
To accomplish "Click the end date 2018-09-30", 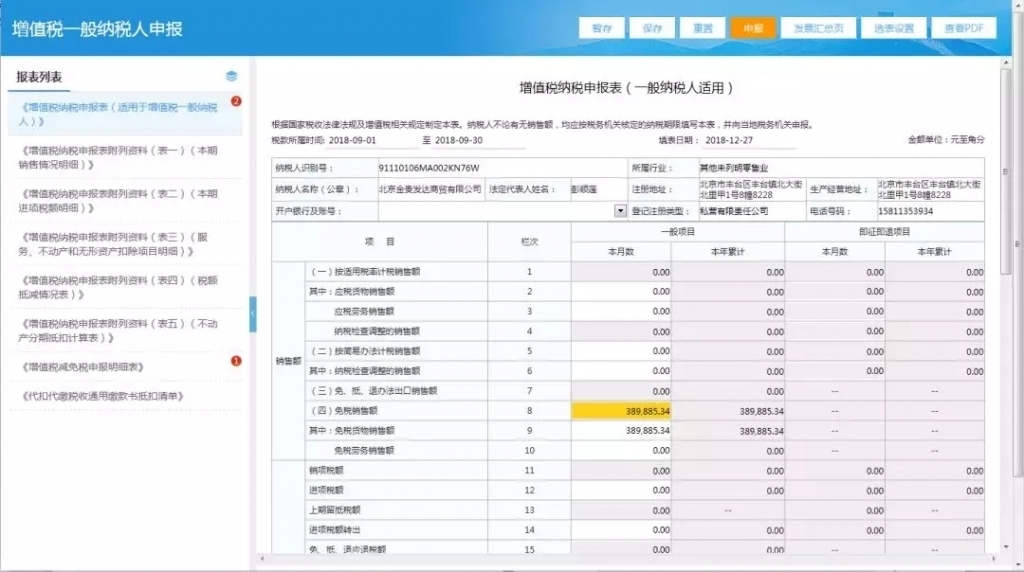I will pyautogui.click(x=458, y=140).
